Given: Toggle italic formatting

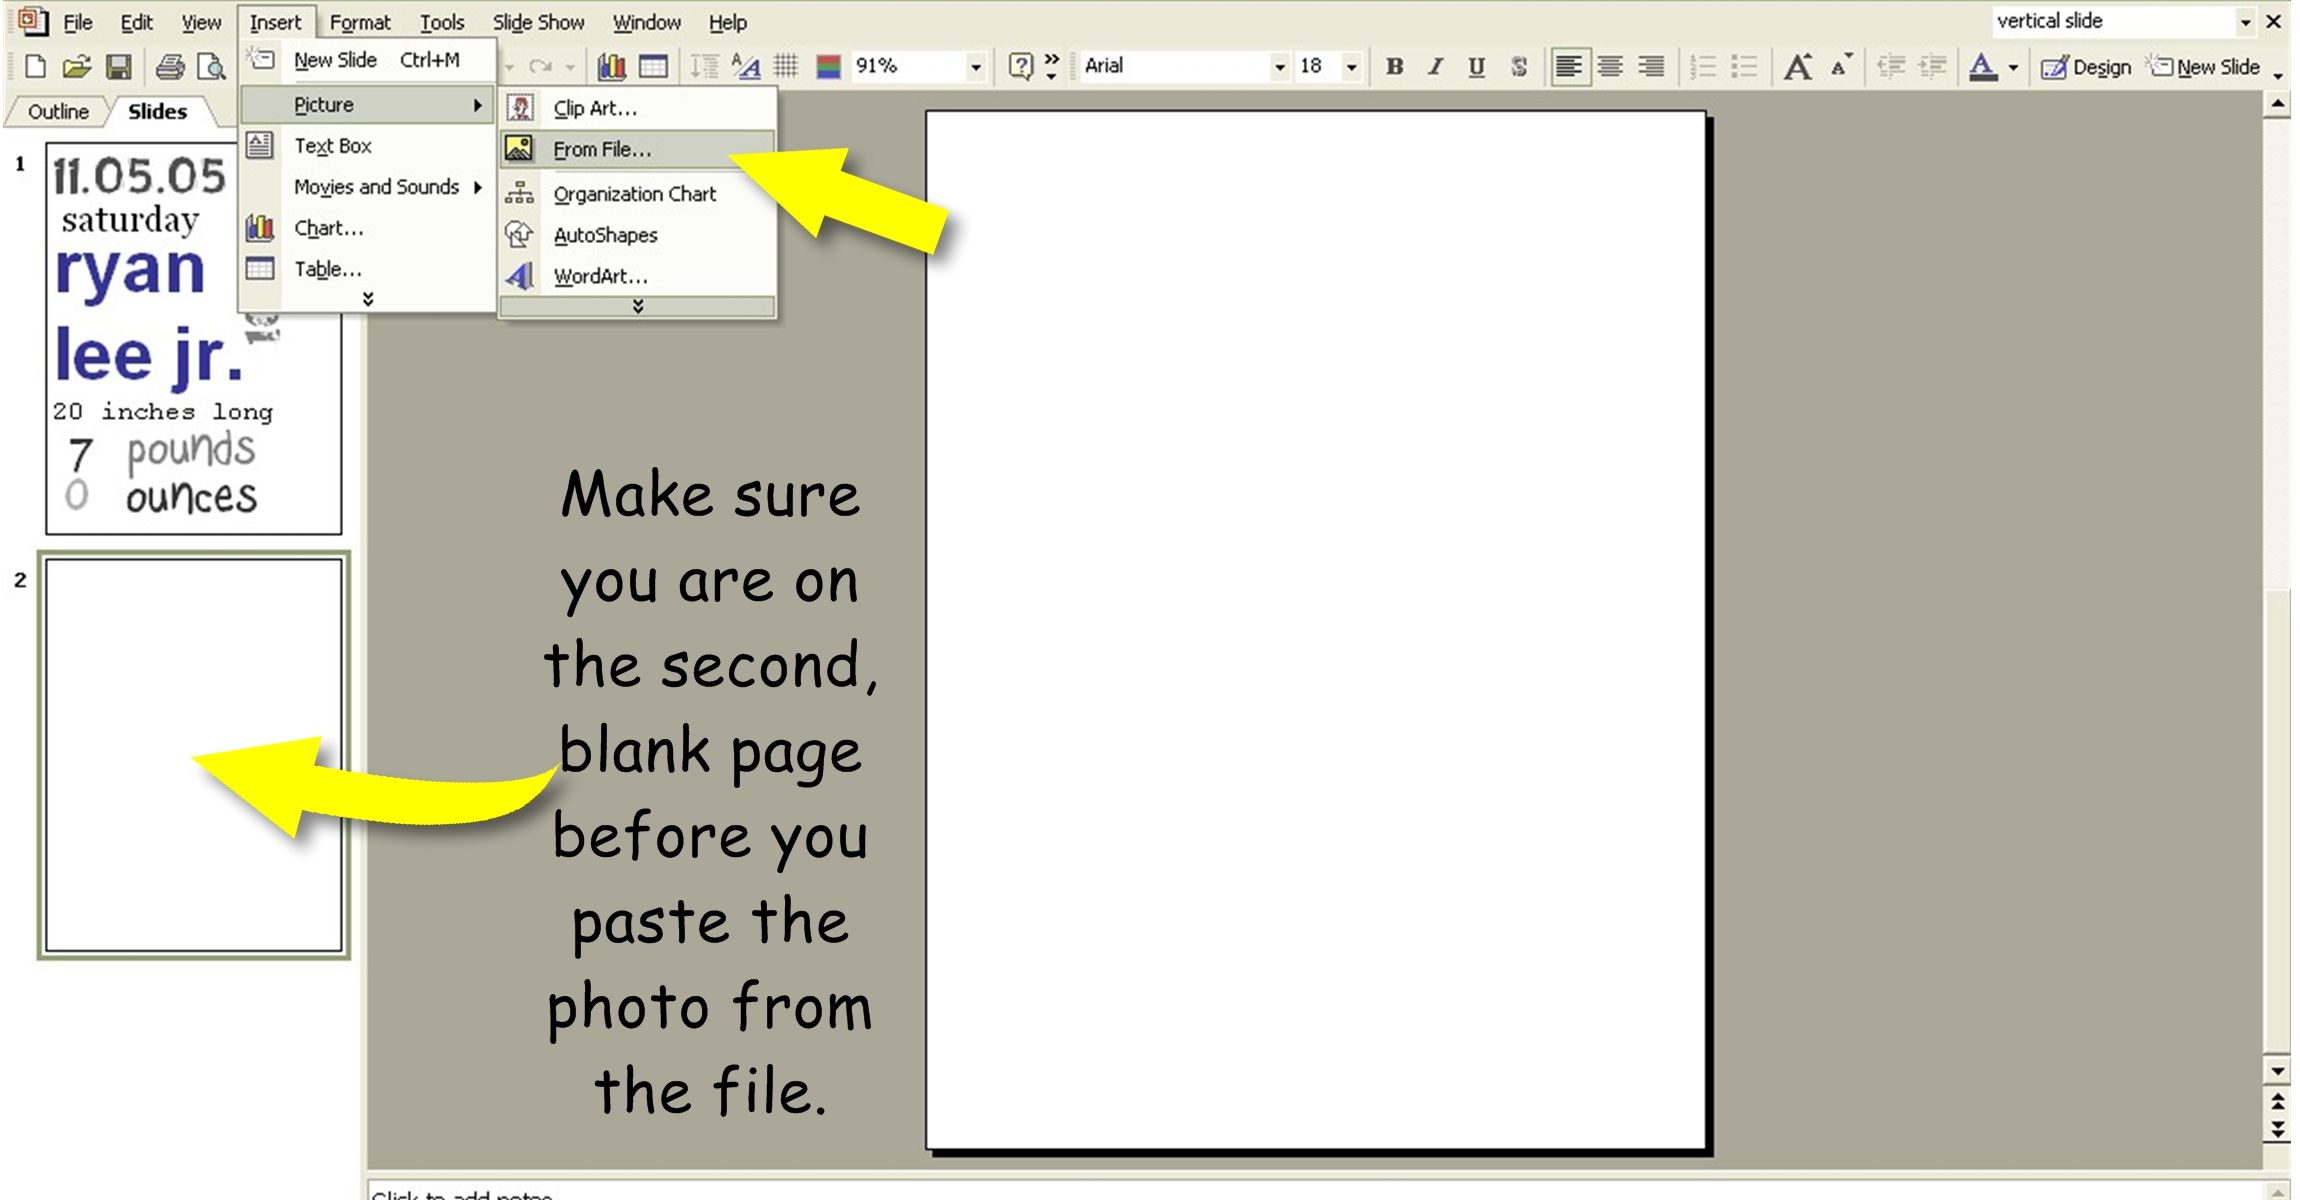Looking at the screenshot, I should click(1435, 67).
